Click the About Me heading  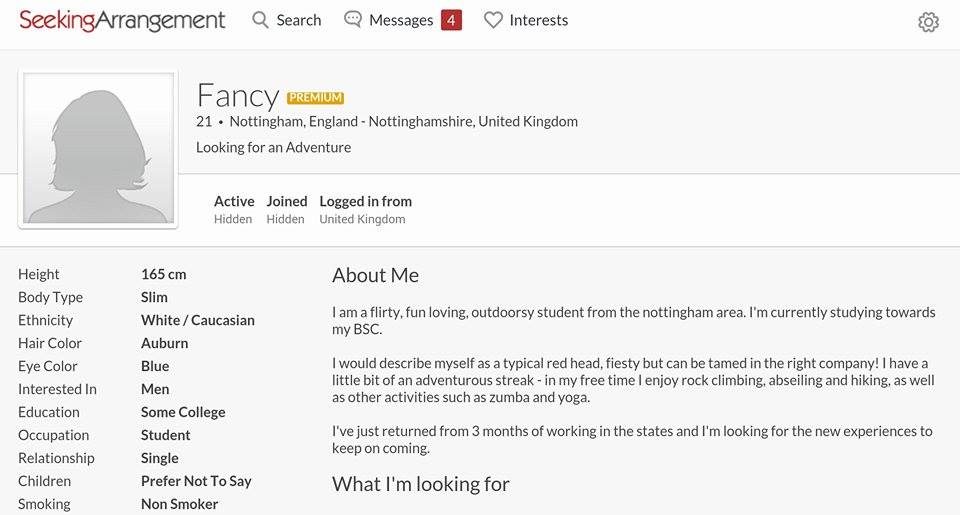pyautogui.click(x=375, y=275)
